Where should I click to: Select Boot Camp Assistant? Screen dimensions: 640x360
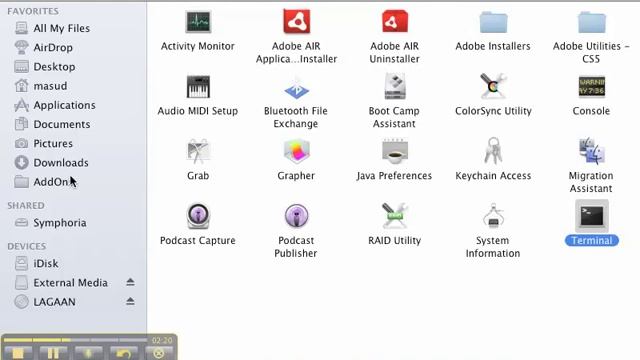coord(395,87)
